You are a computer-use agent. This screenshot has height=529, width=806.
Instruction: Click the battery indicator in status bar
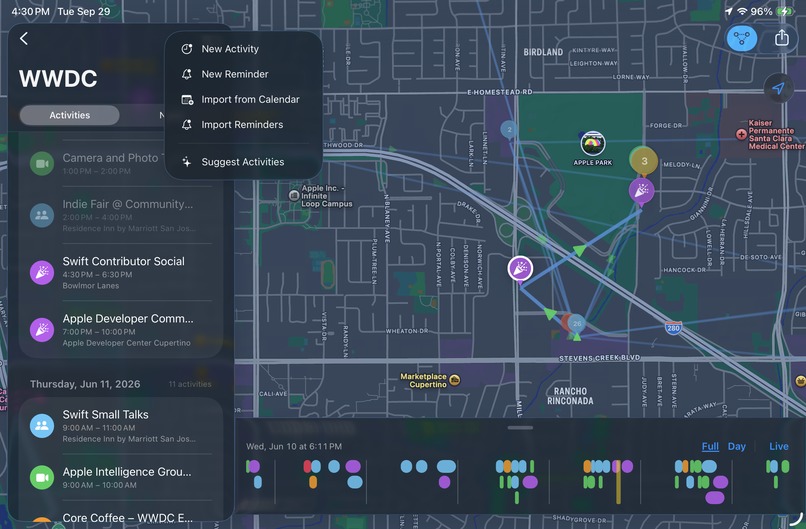[785, 11]
